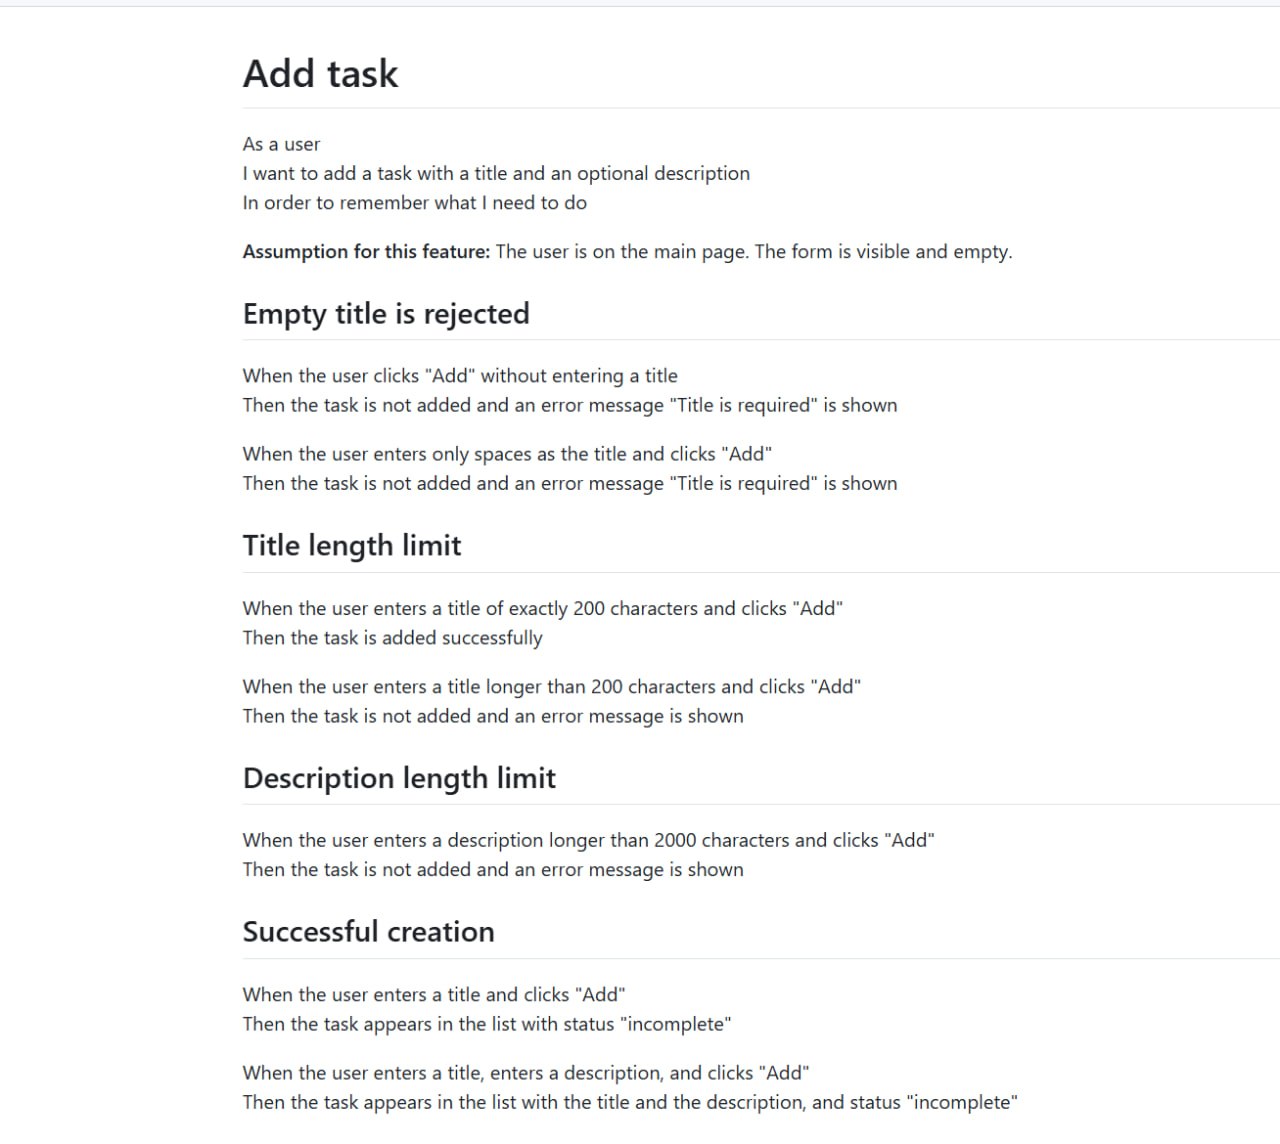Viewport: 1280px width, 1144px height.
Task: Click the line 'list with status "incomplete"'
Action: [487, 1024]
